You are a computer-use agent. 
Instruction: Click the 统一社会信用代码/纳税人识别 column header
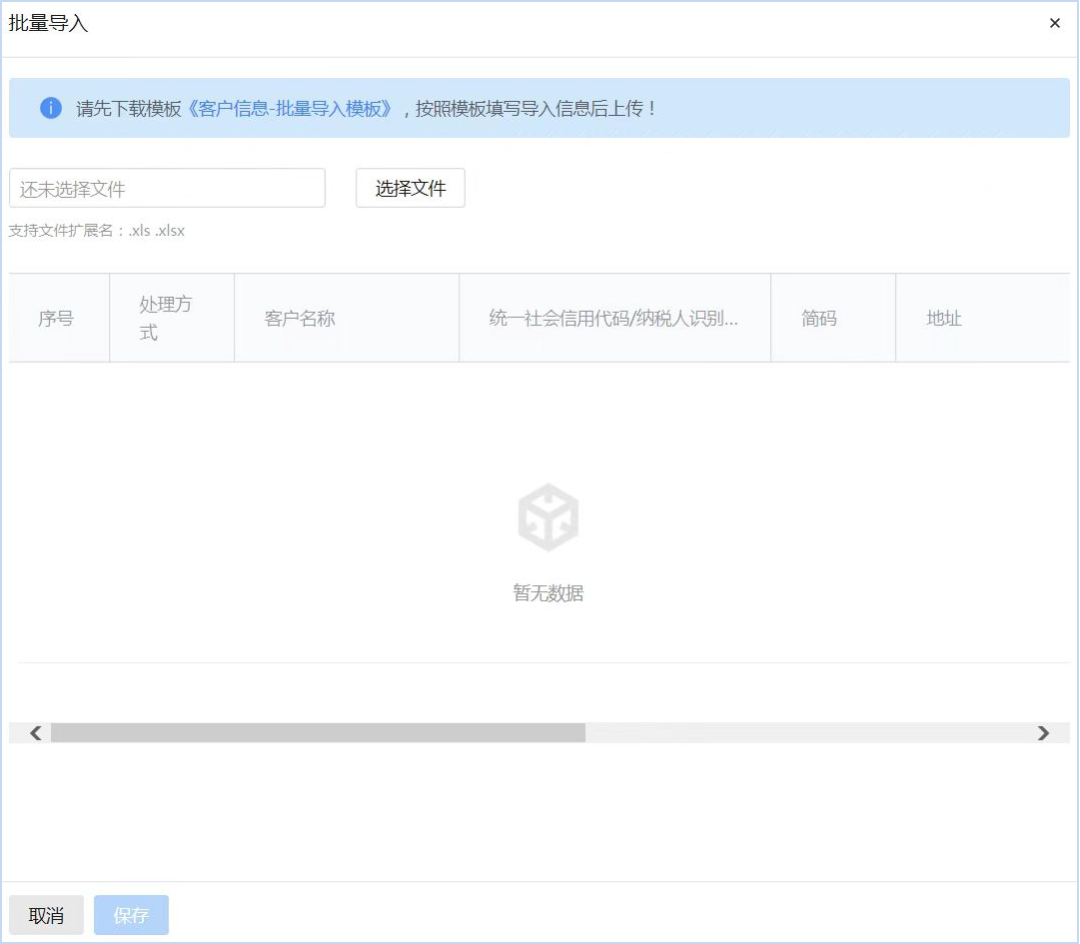[615, 317]
